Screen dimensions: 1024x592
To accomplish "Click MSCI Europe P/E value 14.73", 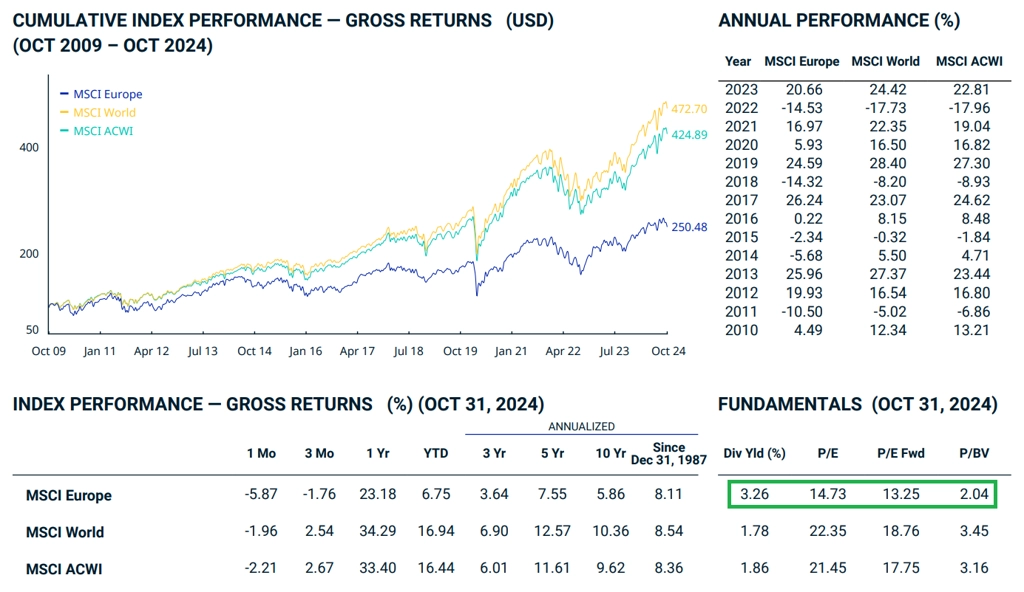I will pyautogui.click(x=827, y=495).
